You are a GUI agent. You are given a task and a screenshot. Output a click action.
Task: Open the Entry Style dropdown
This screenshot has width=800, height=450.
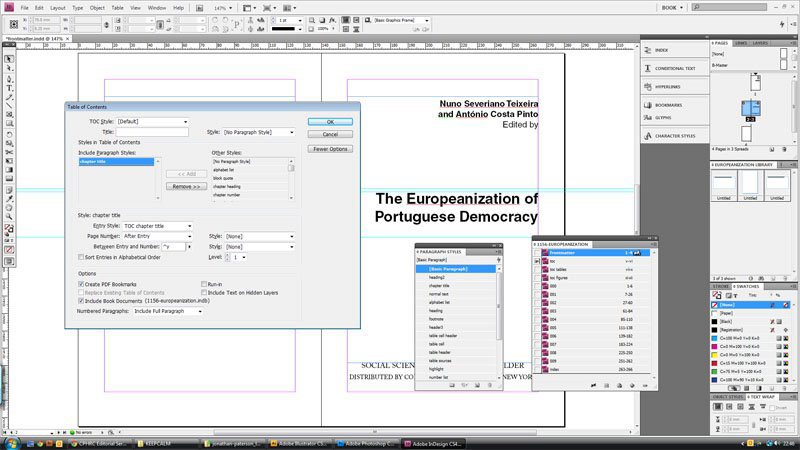click(158, 226)
